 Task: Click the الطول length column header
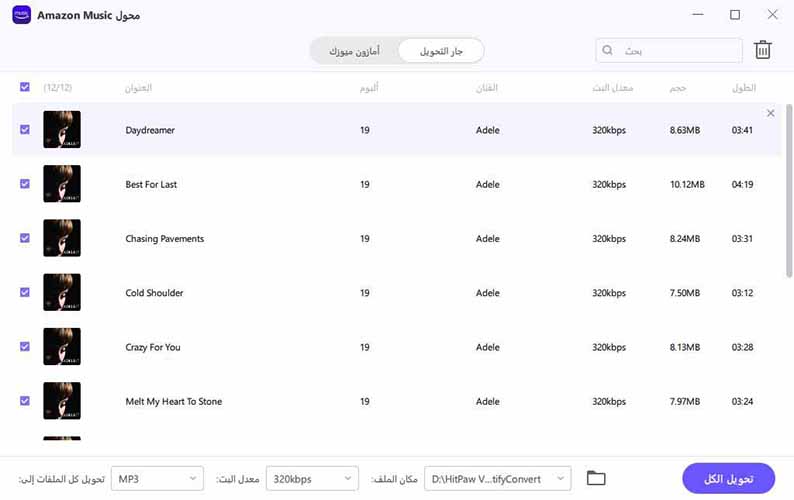pos(743,88)
